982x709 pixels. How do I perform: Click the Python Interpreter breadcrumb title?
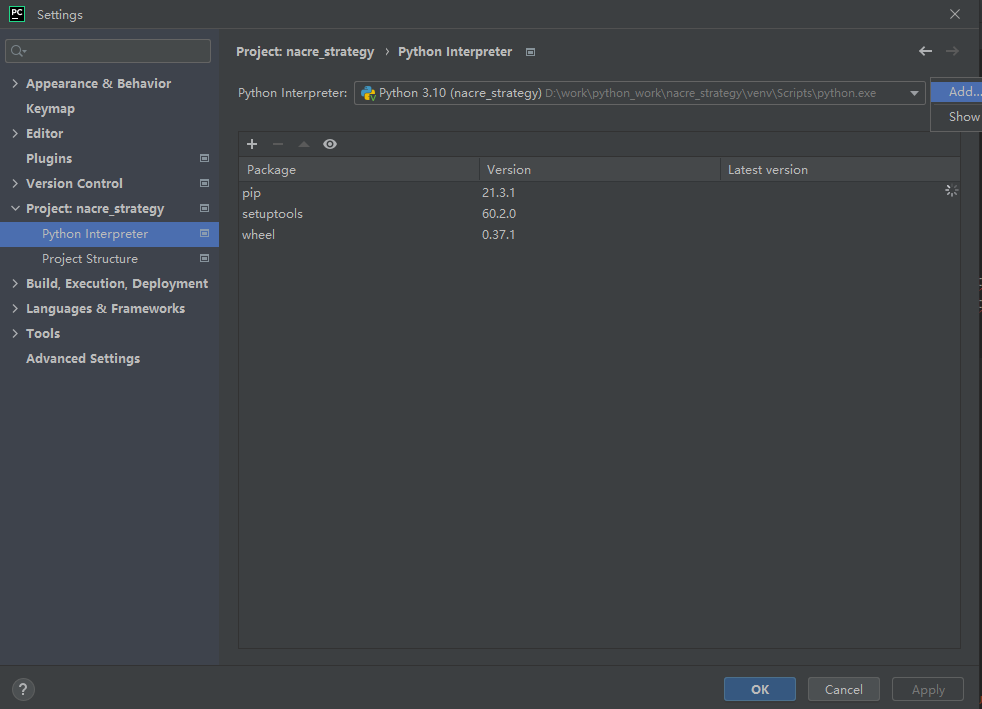[x=455, y=52]
